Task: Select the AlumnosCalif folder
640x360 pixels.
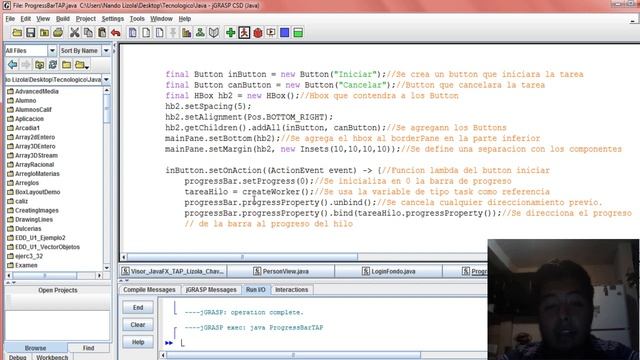Action: click(x=29, y=110)
